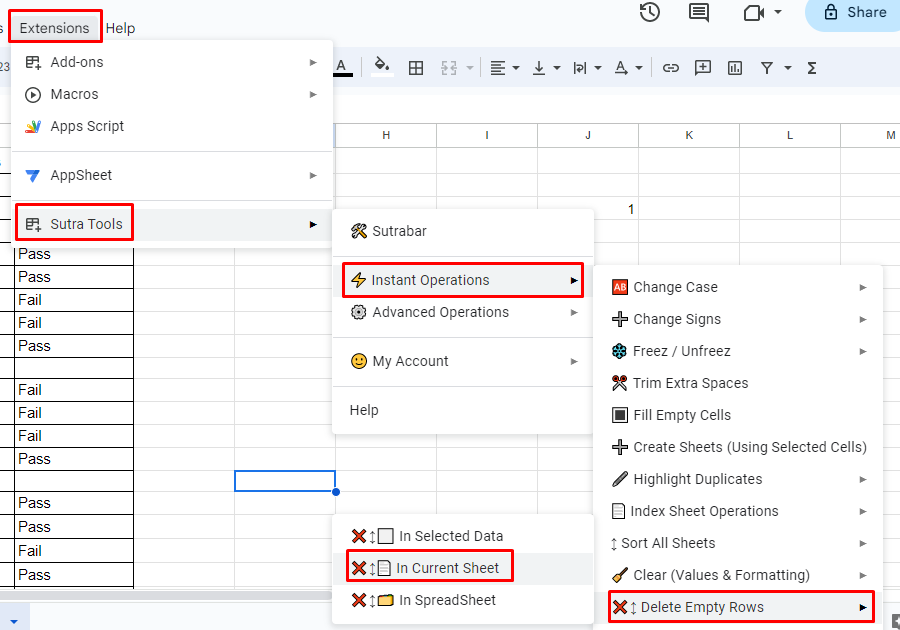The height and width of the screenshot is (630, 900).
Task: Open the comments speech bubble icon
Action: pos(699,12)
